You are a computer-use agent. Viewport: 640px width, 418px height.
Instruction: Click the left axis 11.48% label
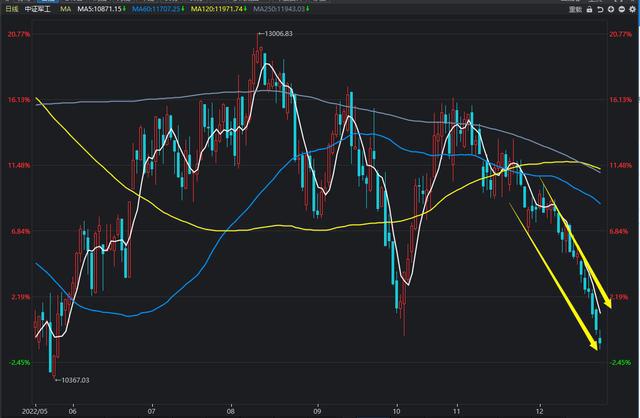click(19, 165)
